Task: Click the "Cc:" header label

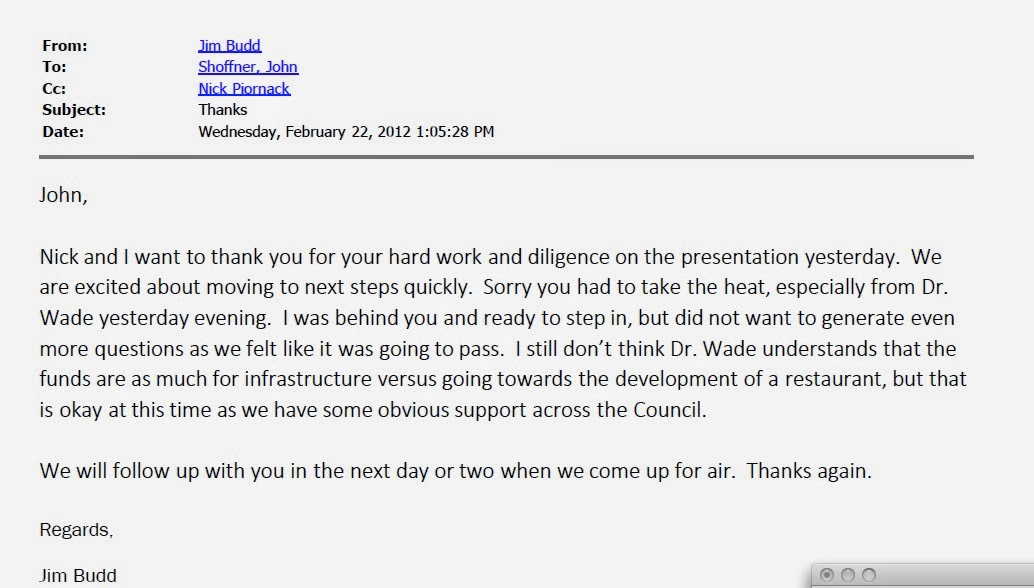Action: click(x=54, y=88)
